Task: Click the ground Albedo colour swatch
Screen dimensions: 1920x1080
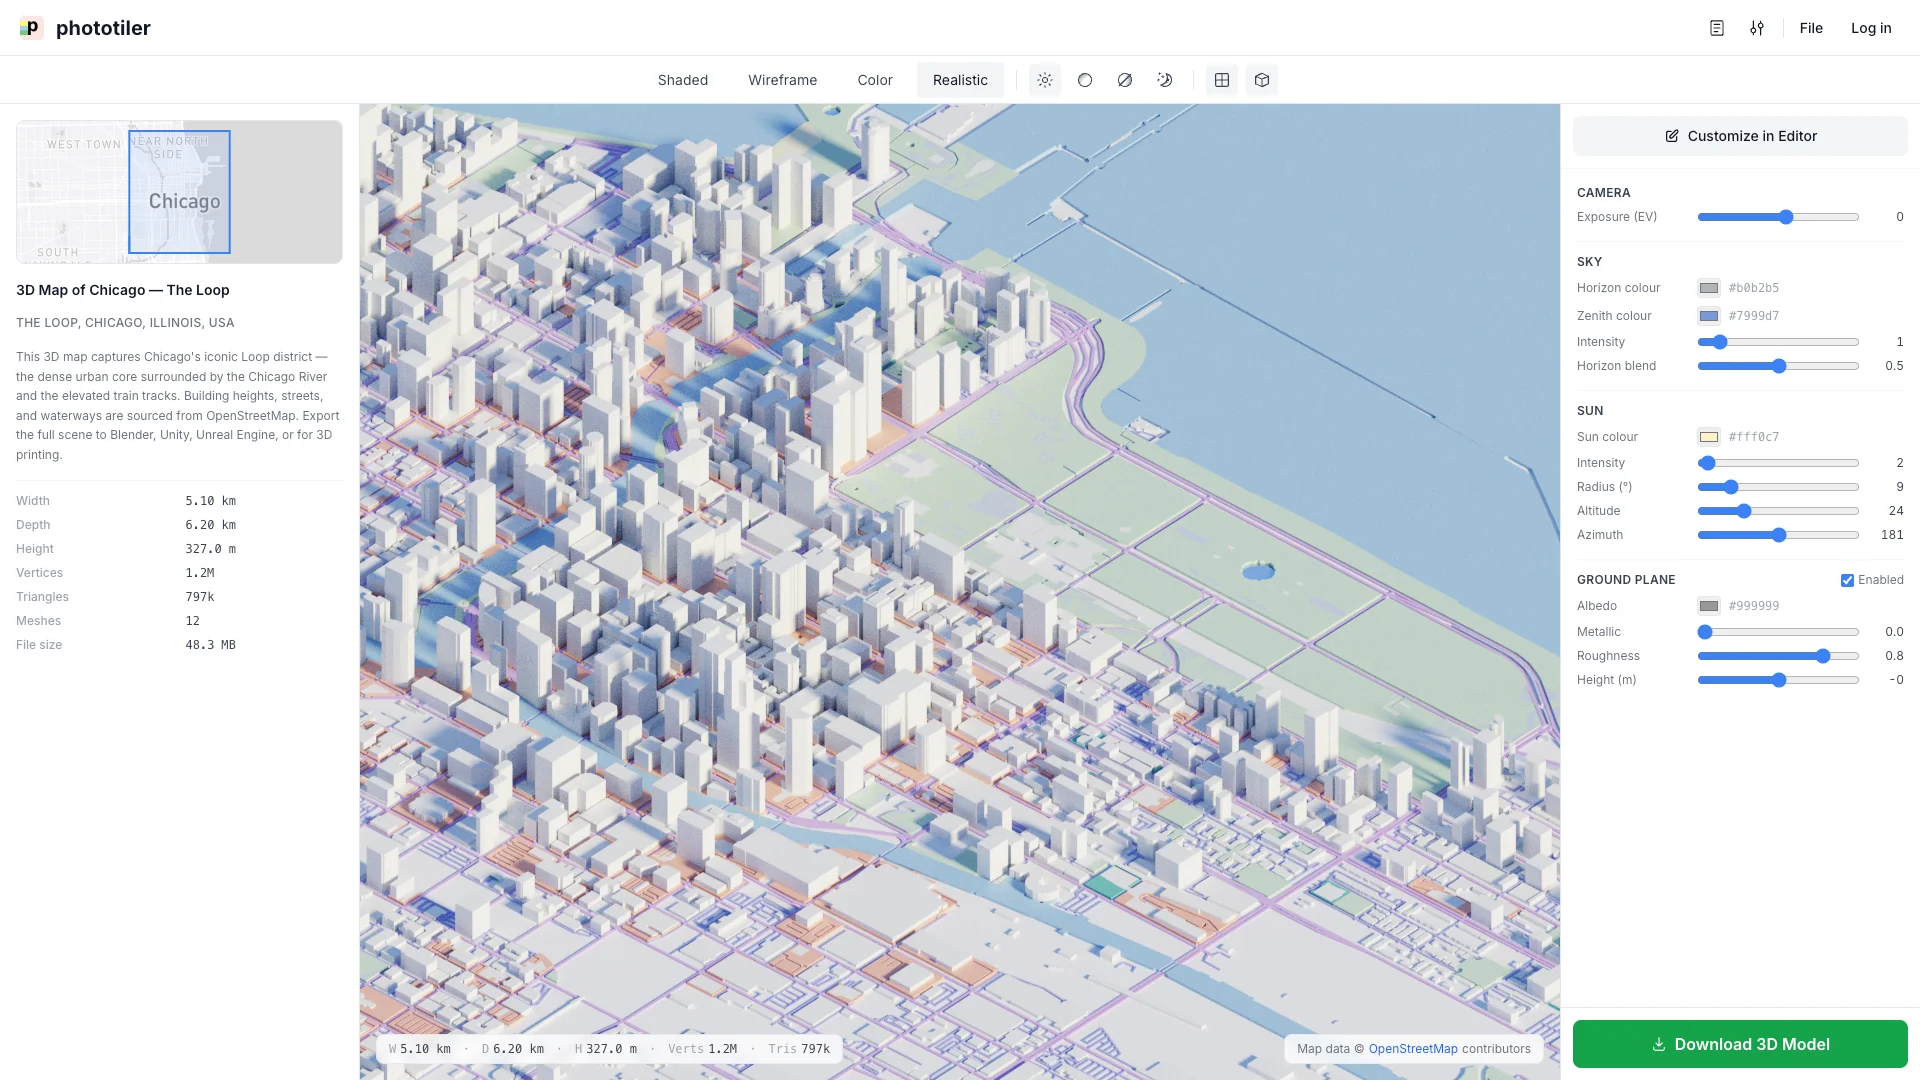Action: click(x=1709, y=606)
